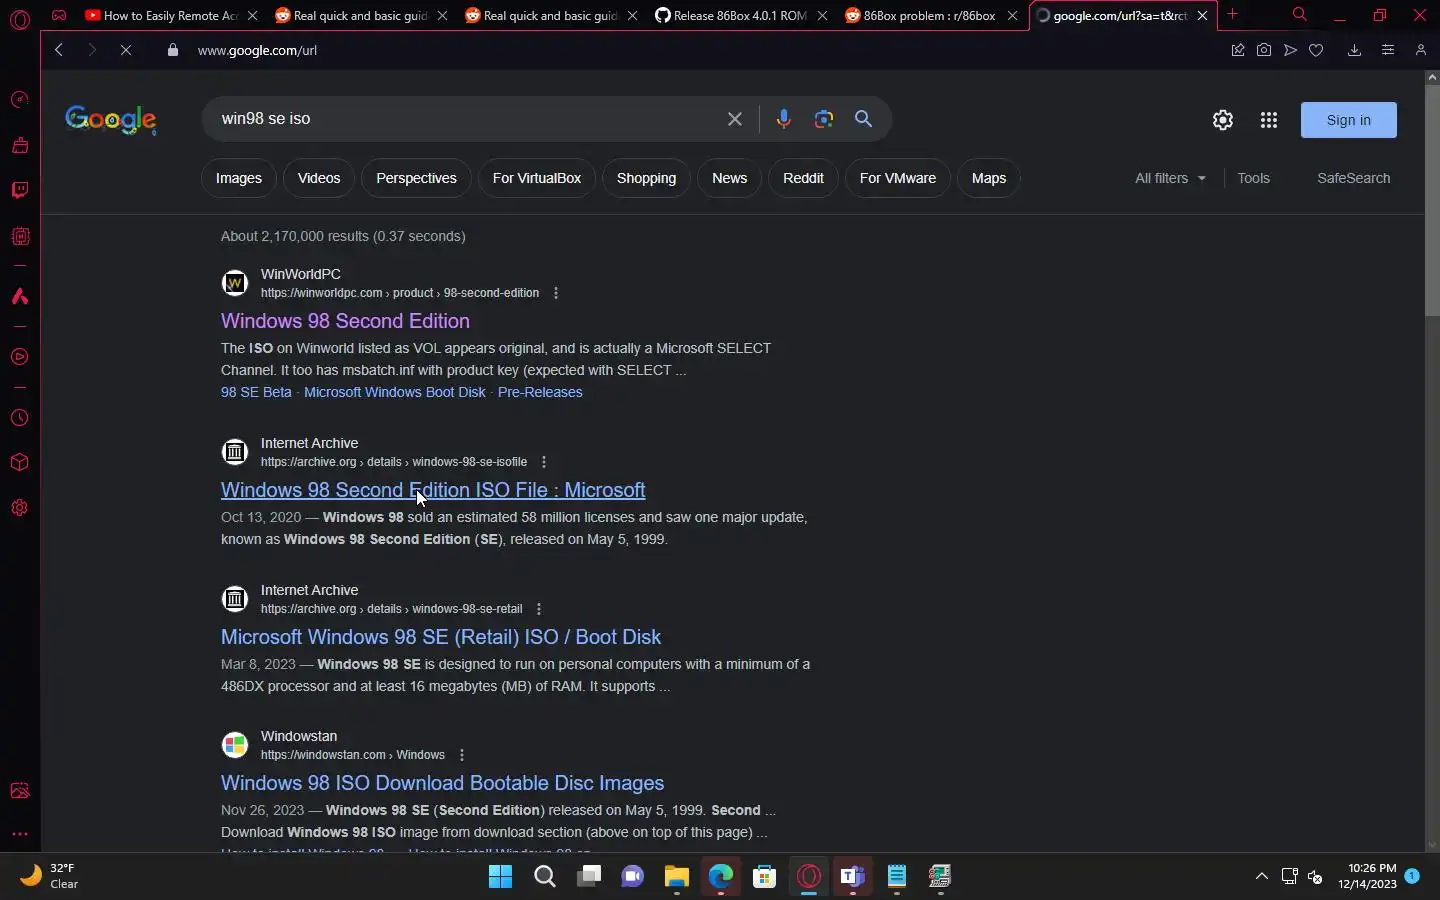Bookmark page with heart icon
This screenshot has width=1440, height=900.
tap(1317, 50)
